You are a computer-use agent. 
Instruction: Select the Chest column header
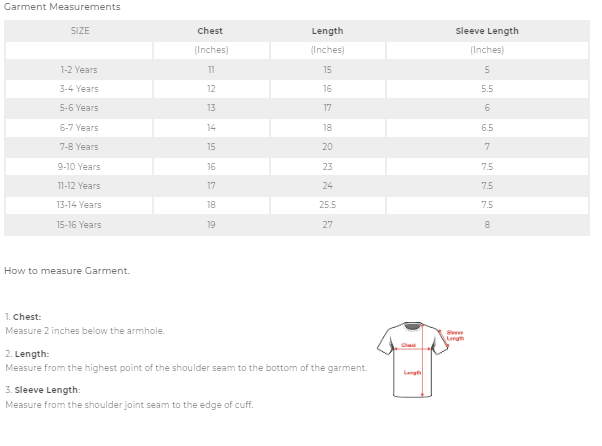coord(210,31)
